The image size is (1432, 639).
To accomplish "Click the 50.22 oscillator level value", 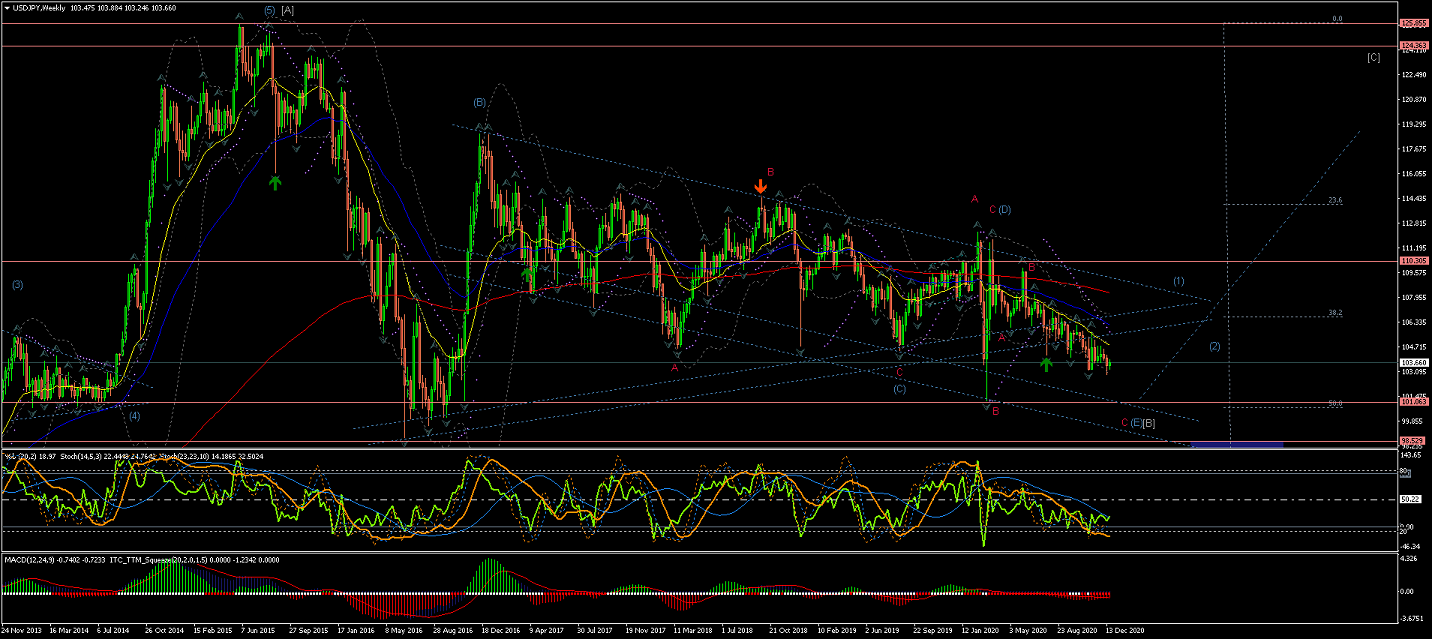I will point(1409,499).
